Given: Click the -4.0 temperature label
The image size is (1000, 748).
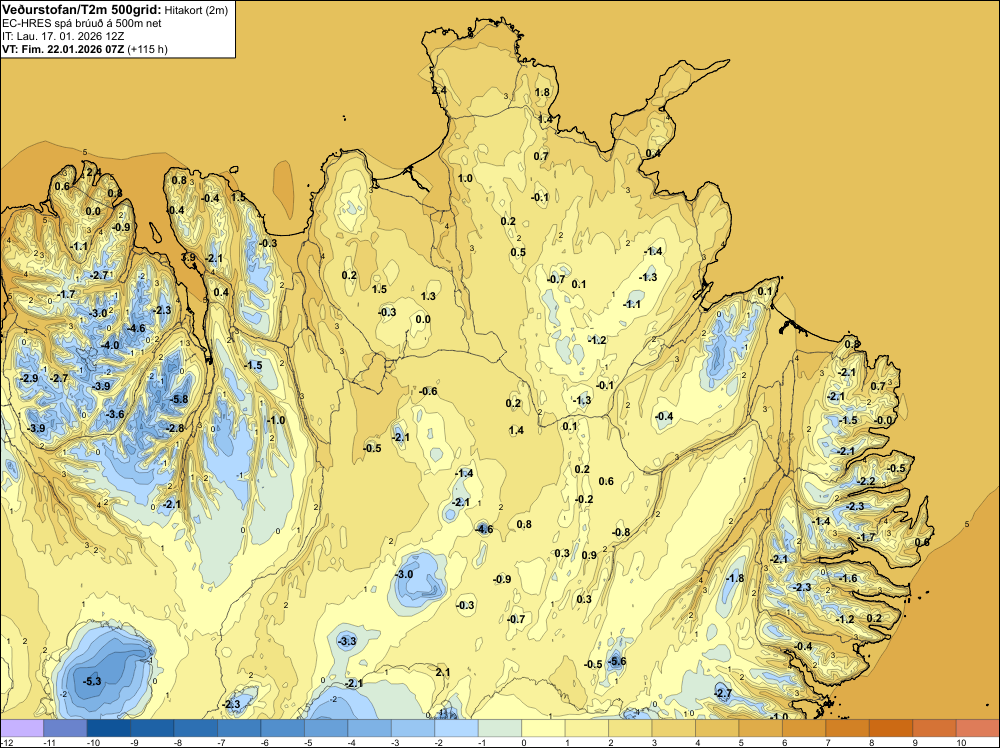Looking at the screenshot, I should coord(110,345).
